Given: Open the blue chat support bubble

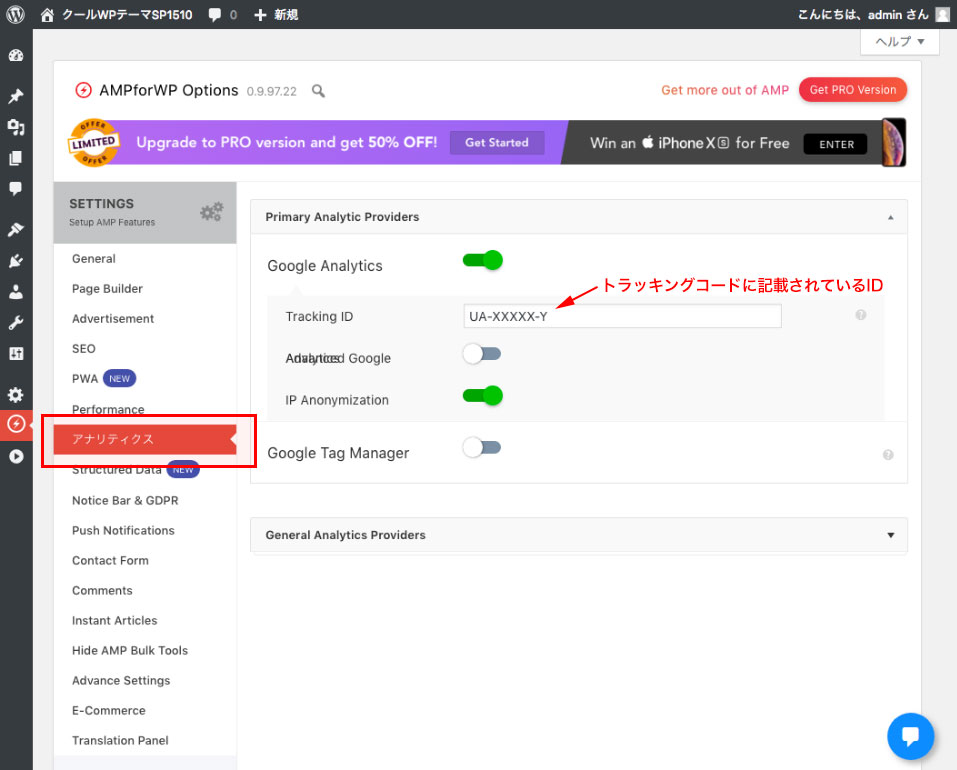Looking at the screenshot, I should pos(910,736).
